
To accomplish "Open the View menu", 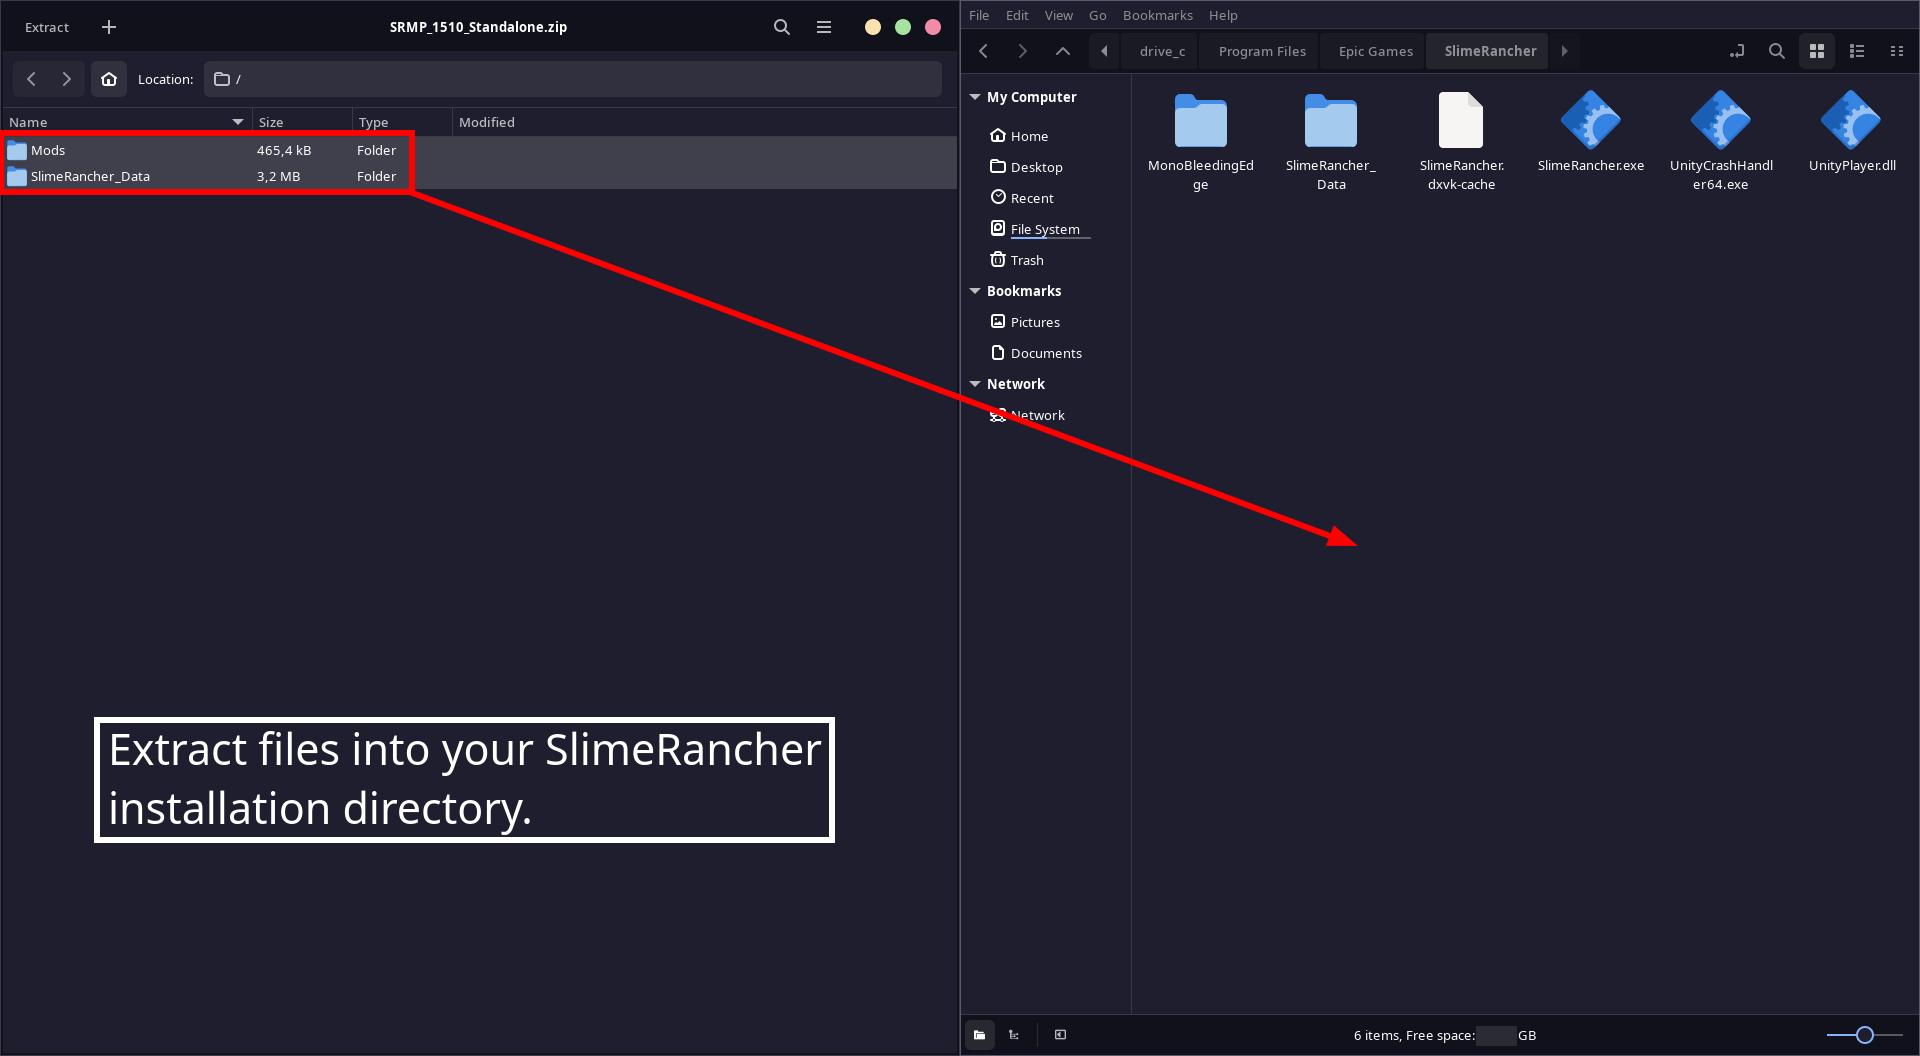I will pos(1058,15).
